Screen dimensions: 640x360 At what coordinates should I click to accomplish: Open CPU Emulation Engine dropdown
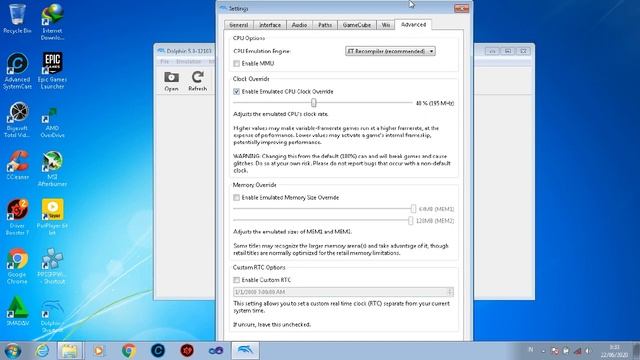390,51
